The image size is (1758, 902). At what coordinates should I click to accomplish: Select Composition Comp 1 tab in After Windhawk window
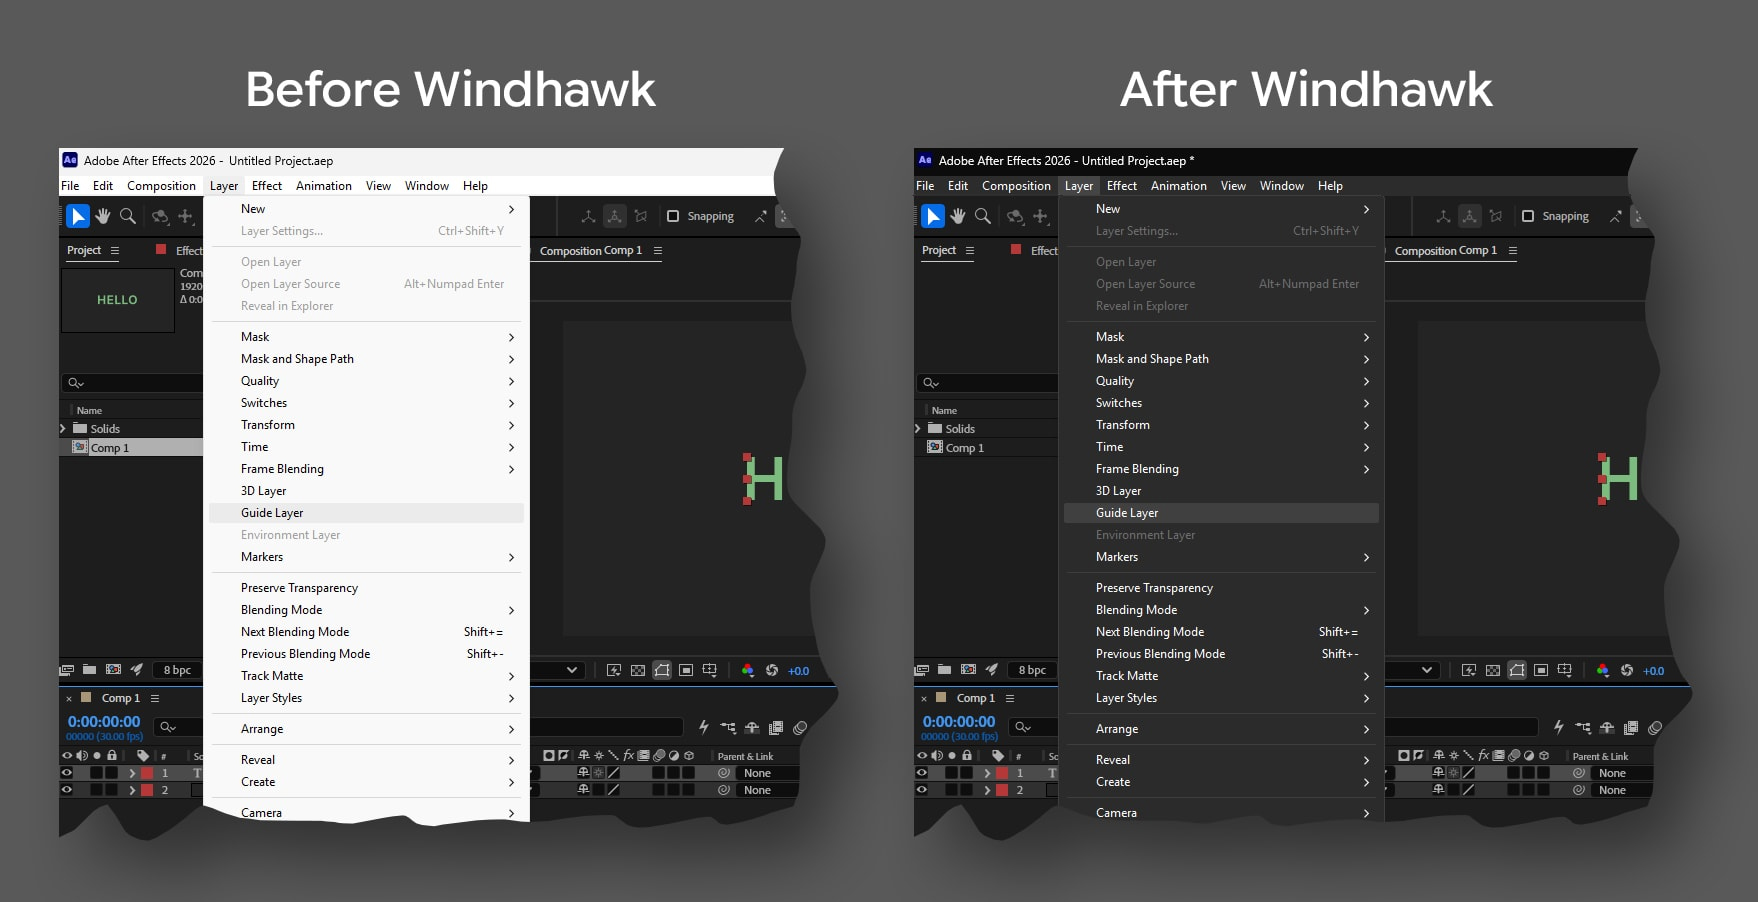tap(1446, 251)
